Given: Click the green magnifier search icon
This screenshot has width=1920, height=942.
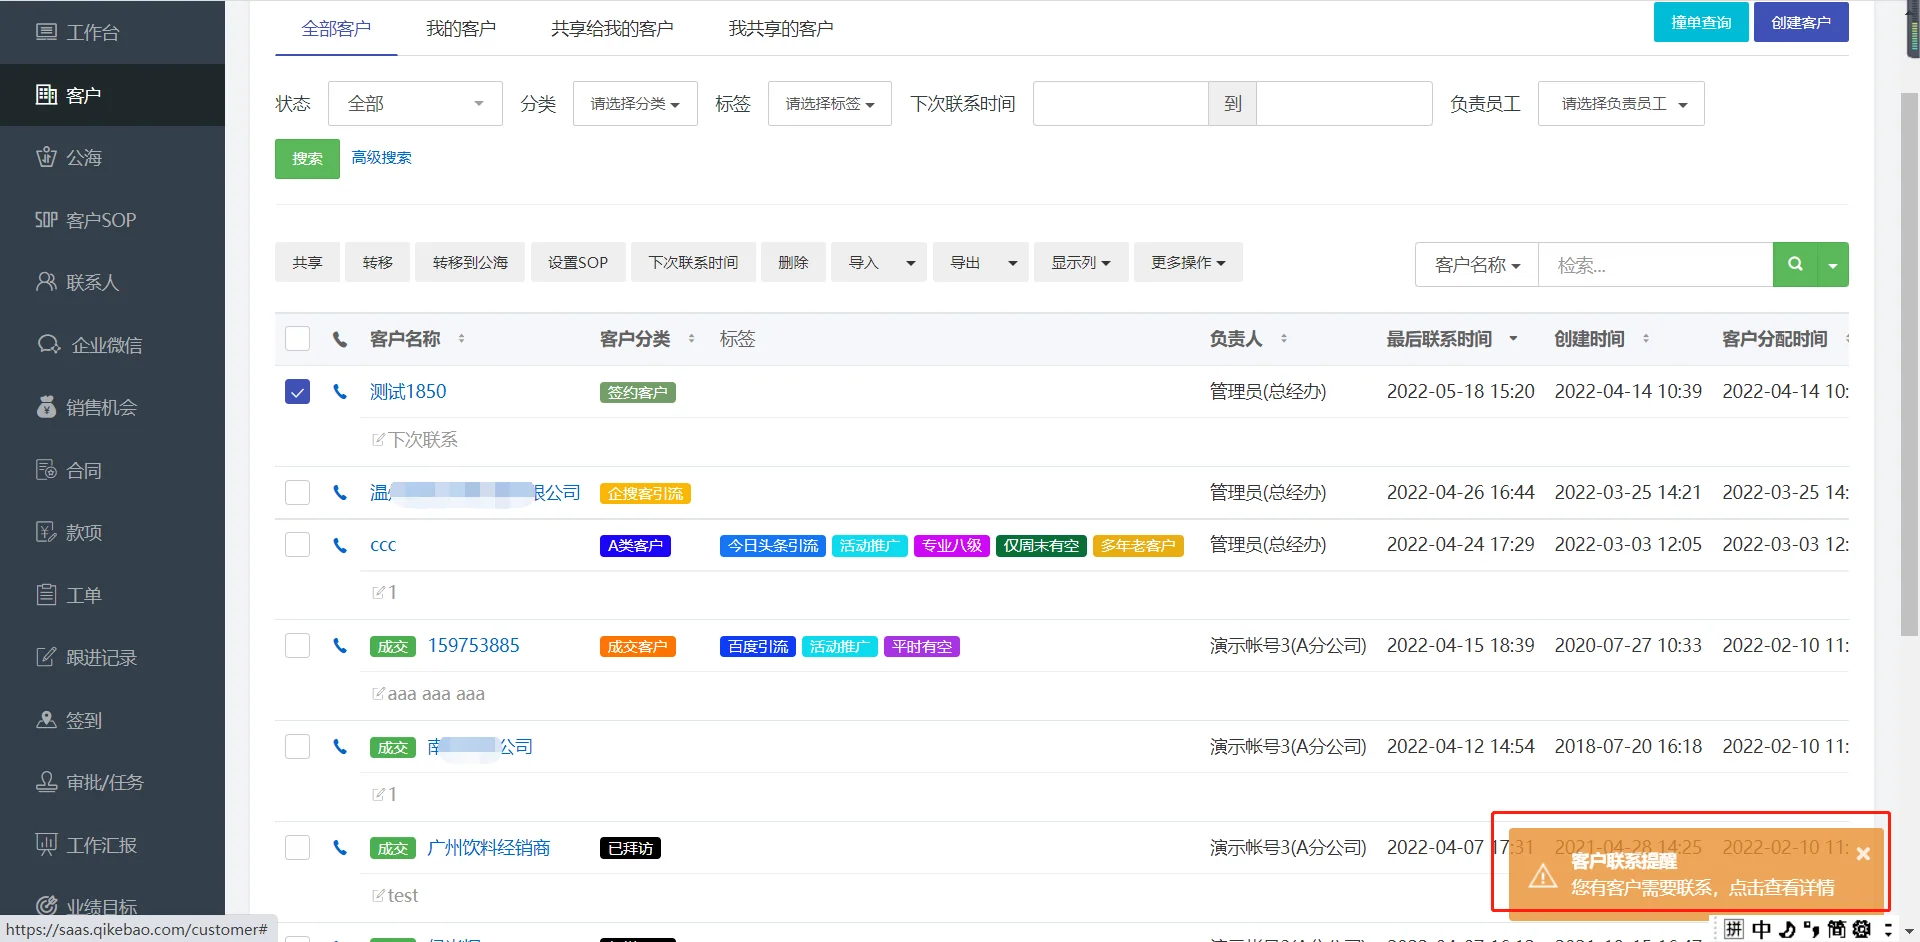Looking at the screenshot, I should pyautogui.click(x=1795, y=264).
